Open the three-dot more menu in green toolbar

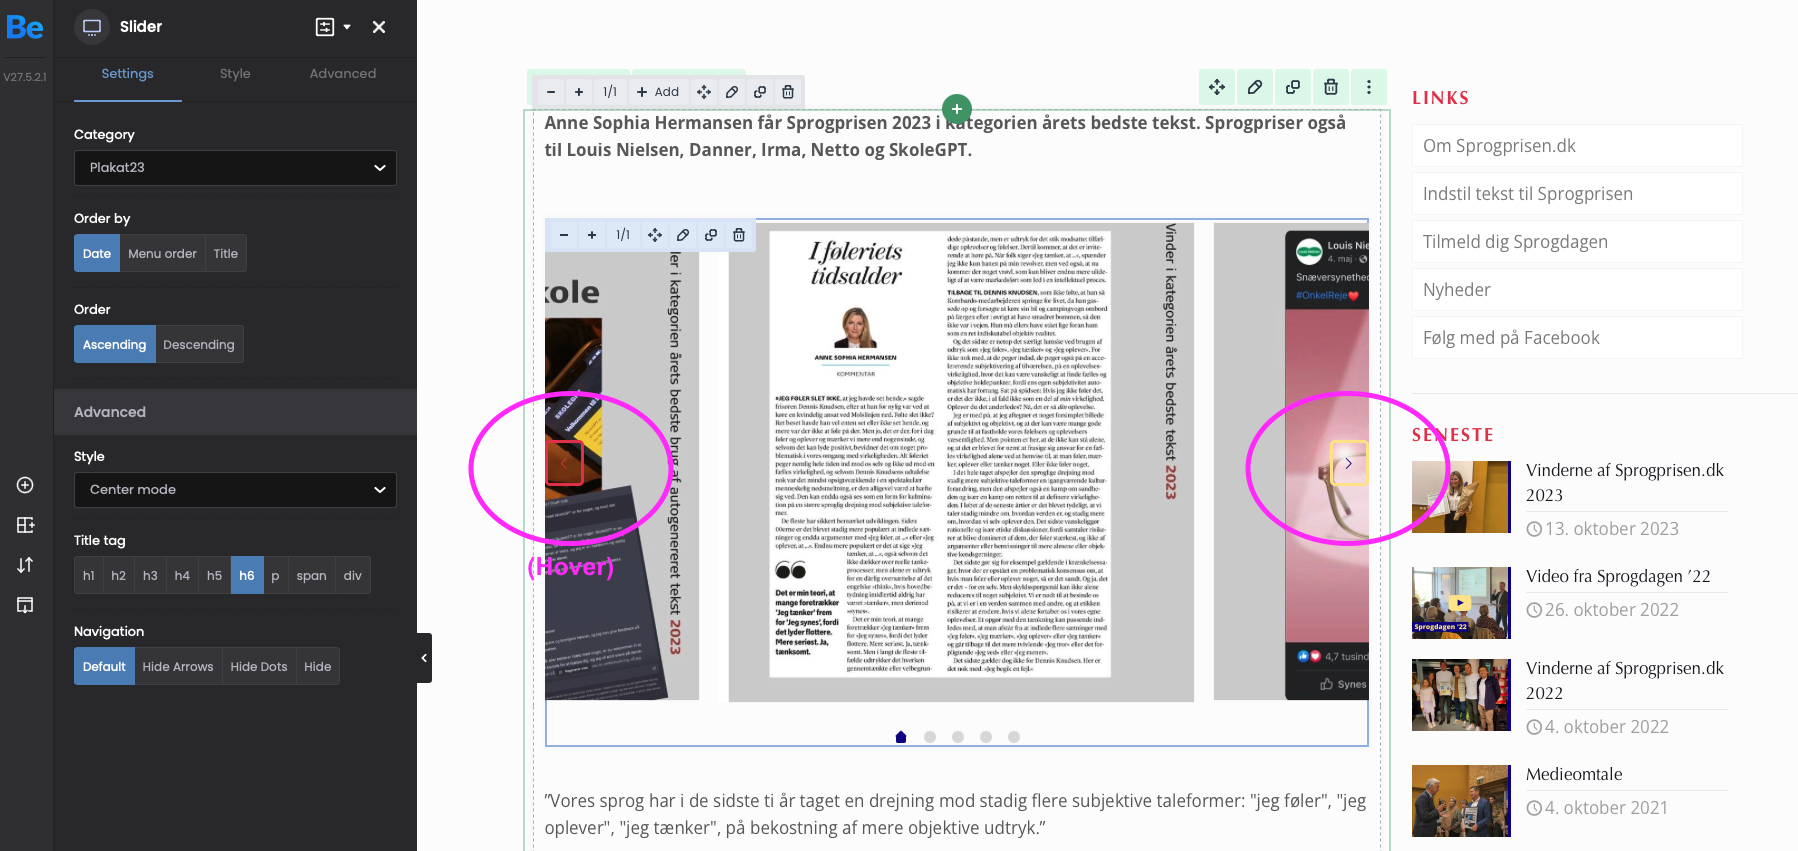(x=1369, y=87)
